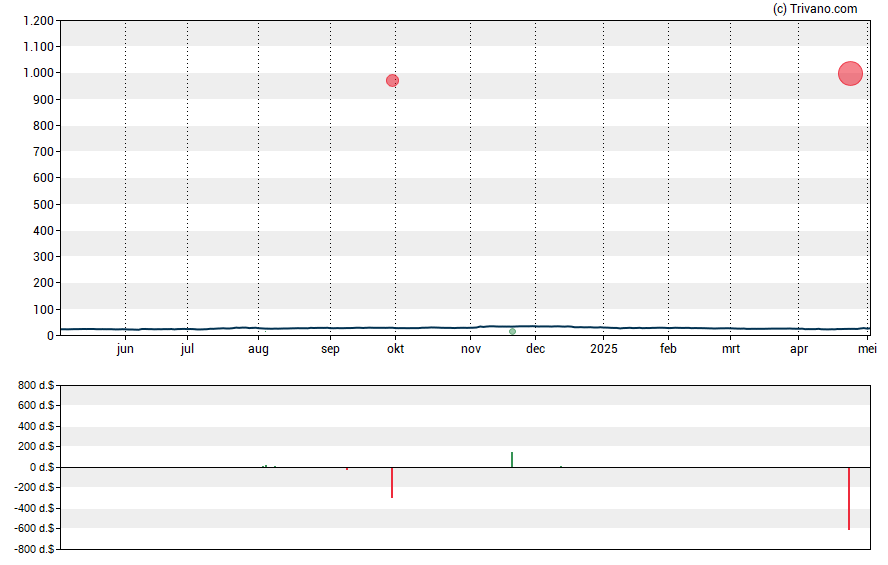Click the 100 y-axis label
The image size is (888, 565).
[x=43, y=309]
